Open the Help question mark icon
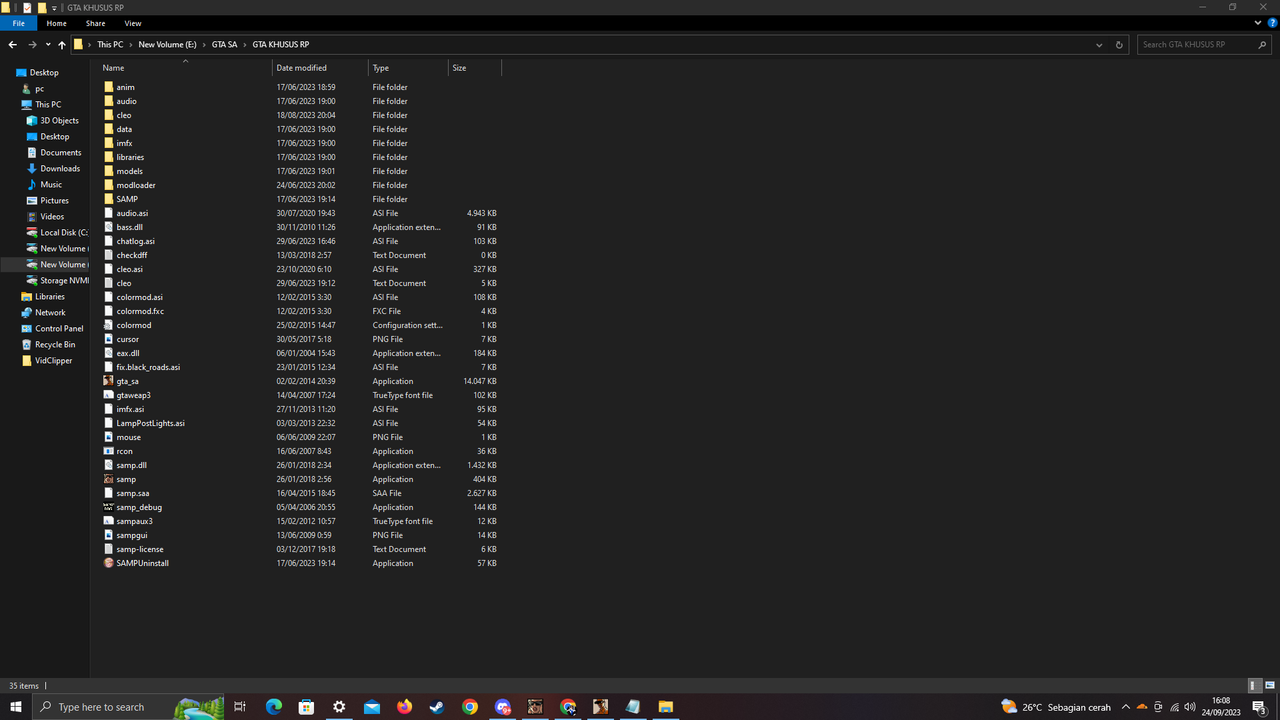 pos(1271,23)
